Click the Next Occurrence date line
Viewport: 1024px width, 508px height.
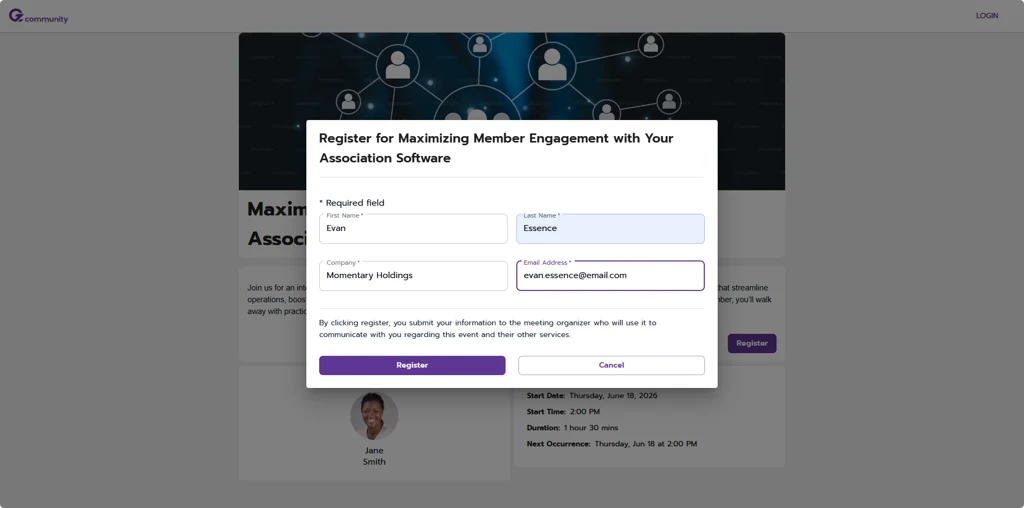pos(611,444)
